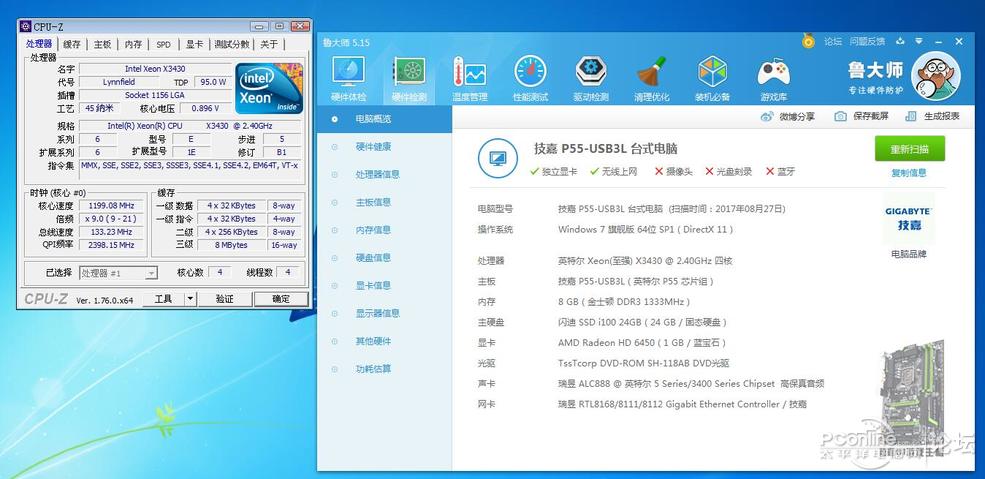The height and width of the screenshot is (479, 985).
Task: Click the CPU-Z 验证 validate button
Action: 224,299
